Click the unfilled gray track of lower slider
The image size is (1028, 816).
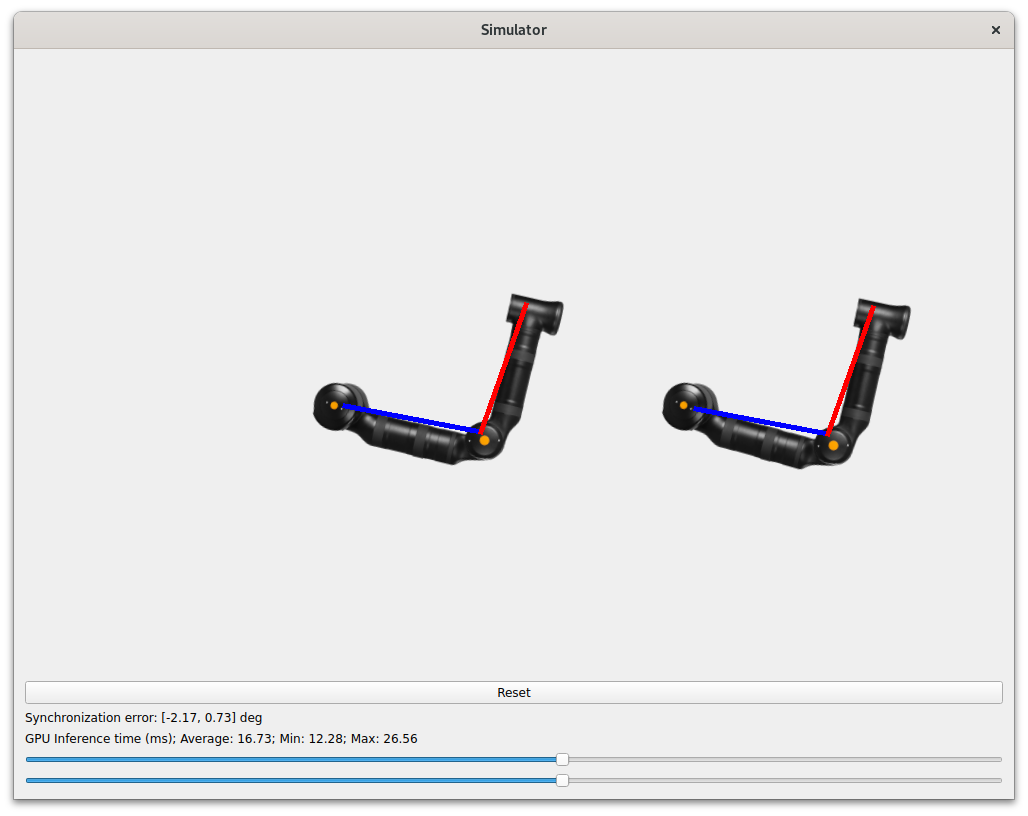[780, 780]
